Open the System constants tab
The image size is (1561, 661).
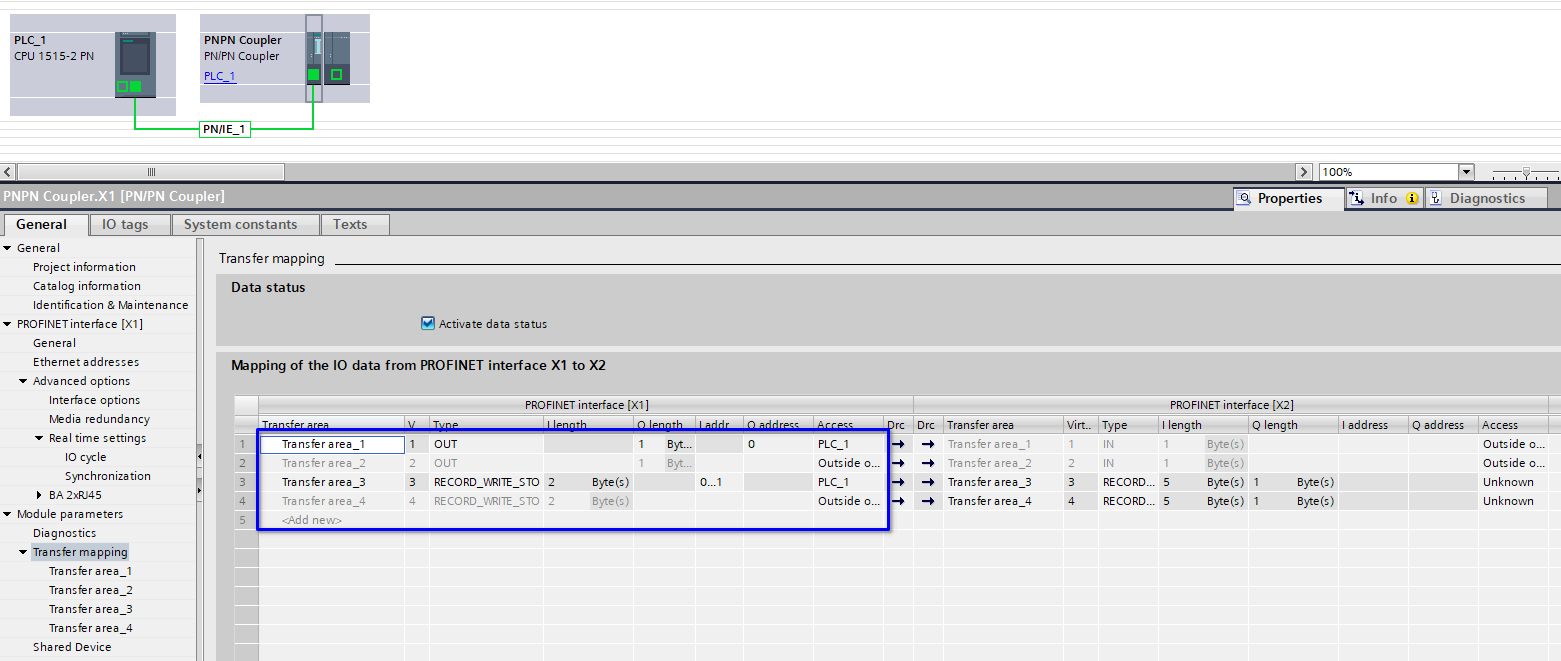pos(241,224)
